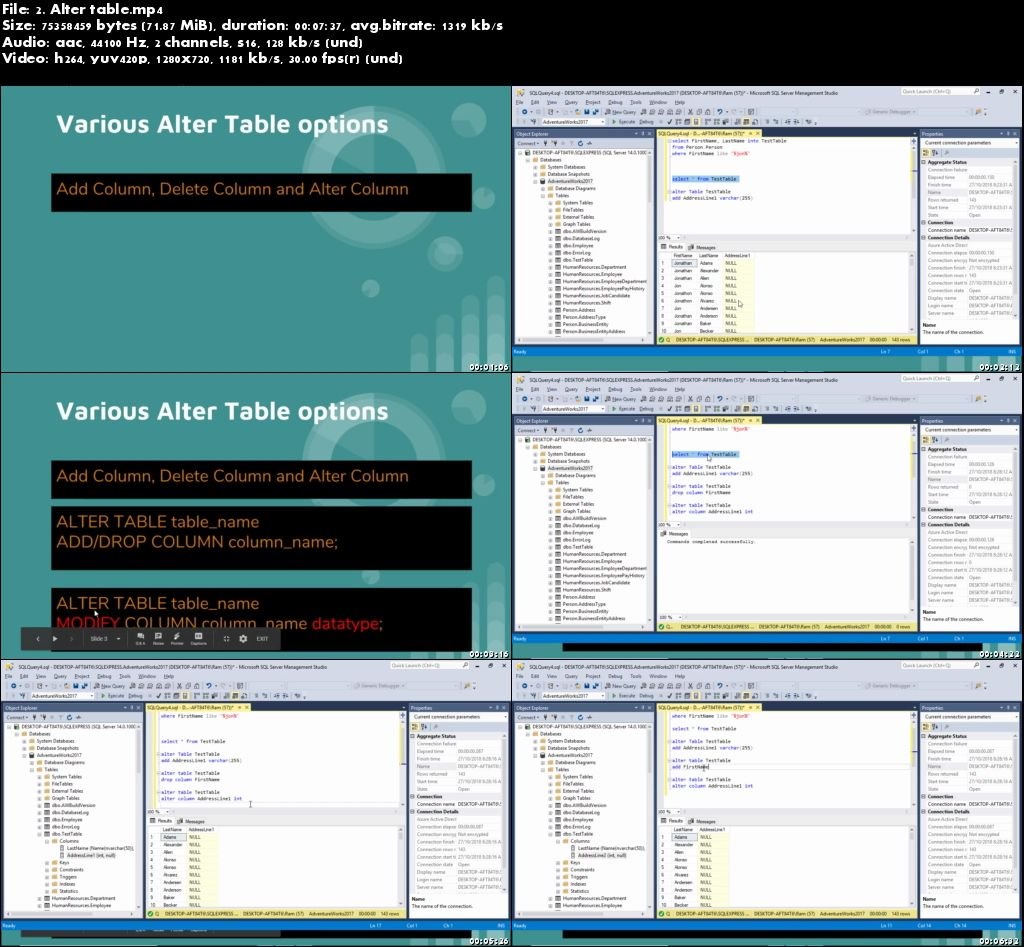The width and height of the screenshot is (1024, 947).
Task: Open File menu in 00:02:12 frame
Action: click(x=520, y=103)
